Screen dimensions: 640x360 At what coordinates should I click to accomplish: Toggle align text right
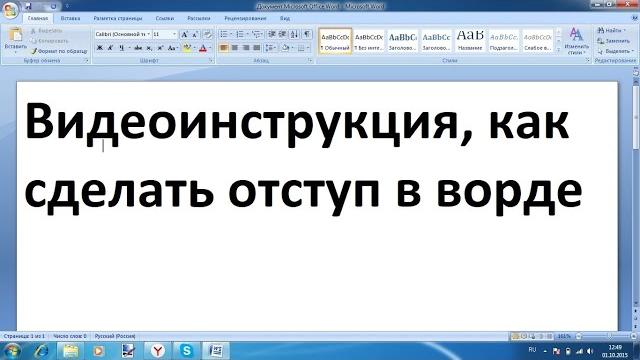click(x=246, y=48)
